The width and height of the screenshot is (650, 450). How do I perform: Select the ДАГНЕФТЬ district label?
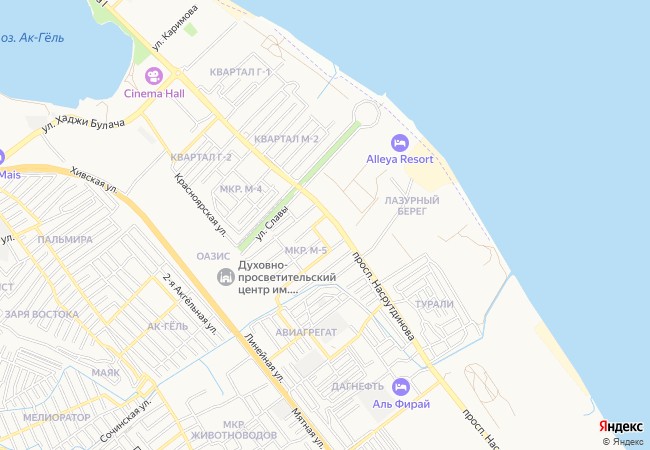click(357, 387)
